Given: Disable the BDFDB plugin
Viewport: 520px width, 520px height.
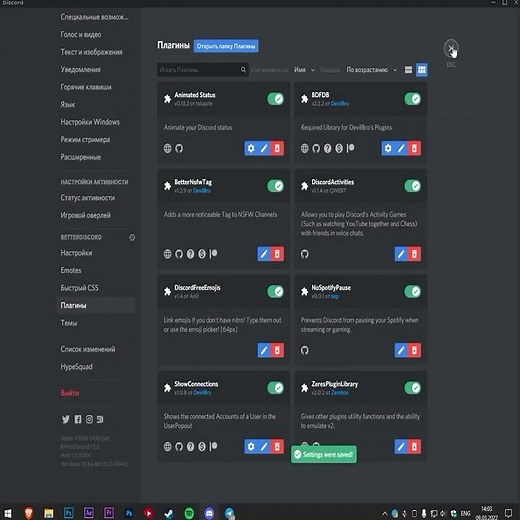Looking at the screenshot, I should click(413, 99).
